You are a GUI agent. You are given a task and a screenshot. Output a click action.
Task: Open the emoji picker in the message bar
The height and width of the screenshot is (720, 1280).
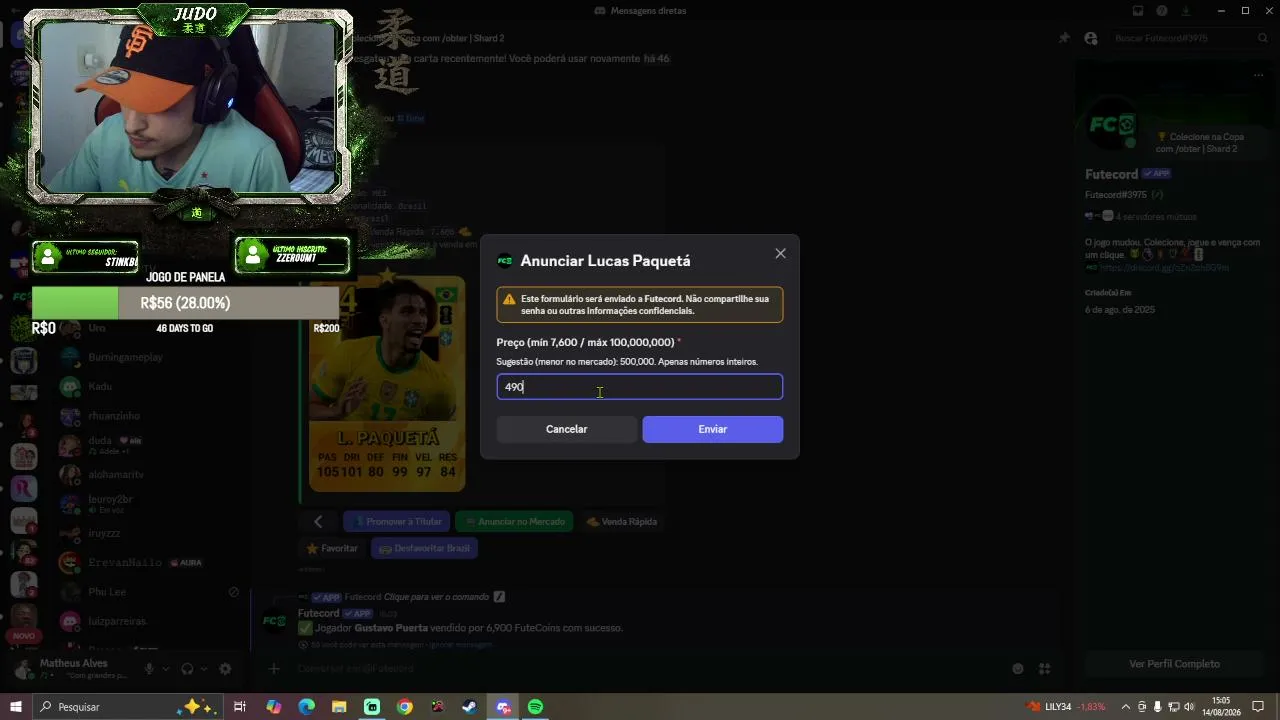(1018, 669)
